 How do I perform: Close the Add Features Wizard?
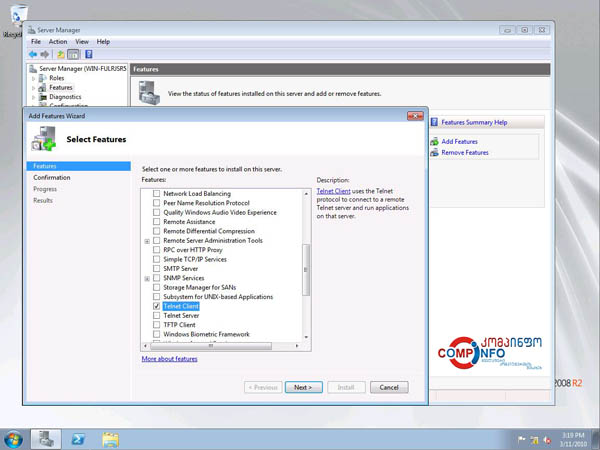click(x=415, y=116)
